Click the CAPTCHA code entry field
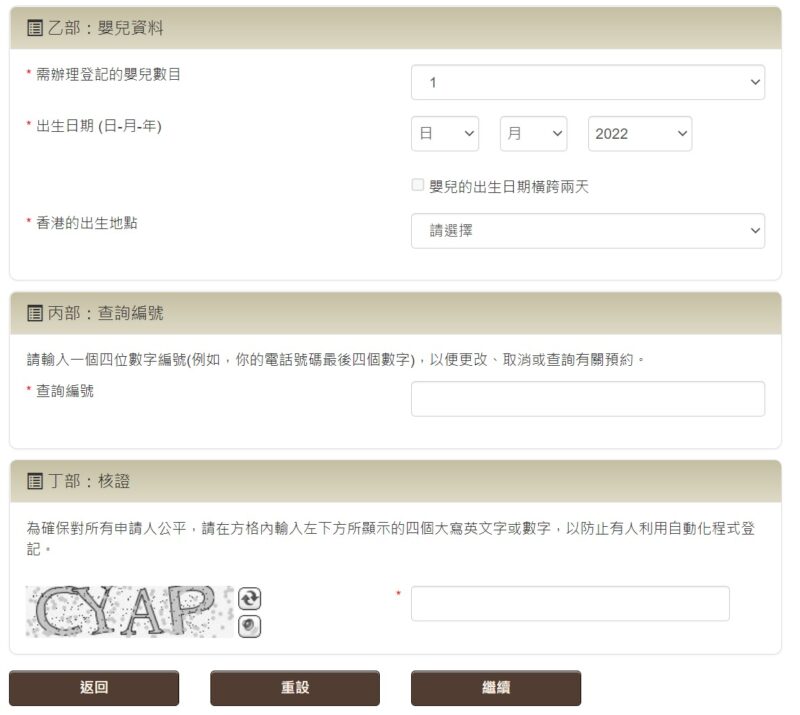The height and width of the screenshot is (715, 800). pos(569,603)
